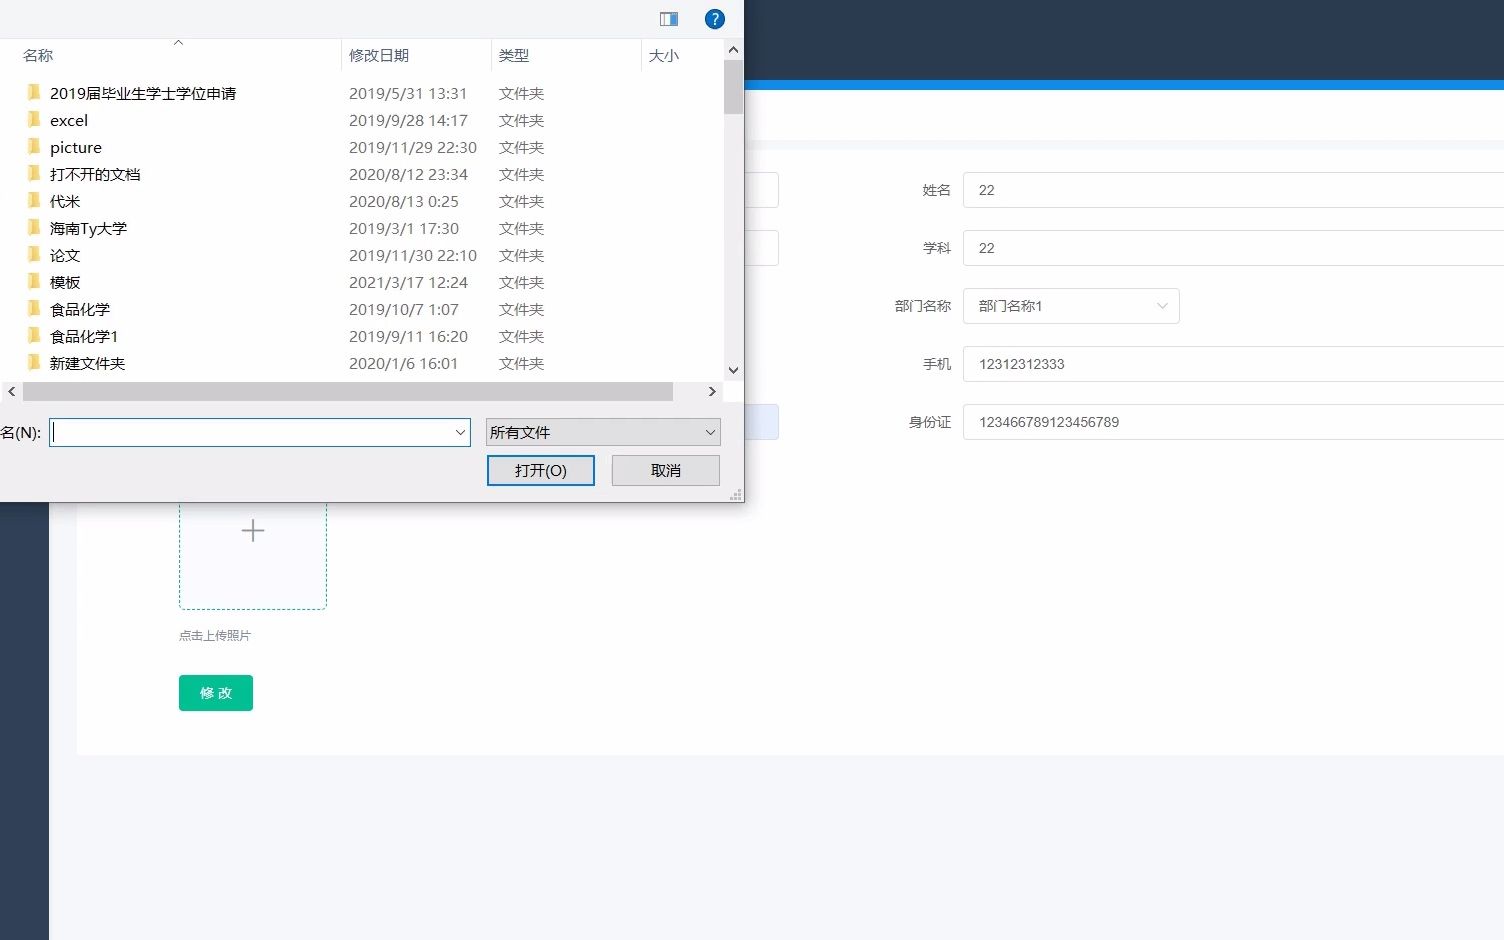Image resolution: width=1504 pixels, height=940 pixels.
Task: Open the 部门名称1 department dropdown
Action: (1071, 306)
